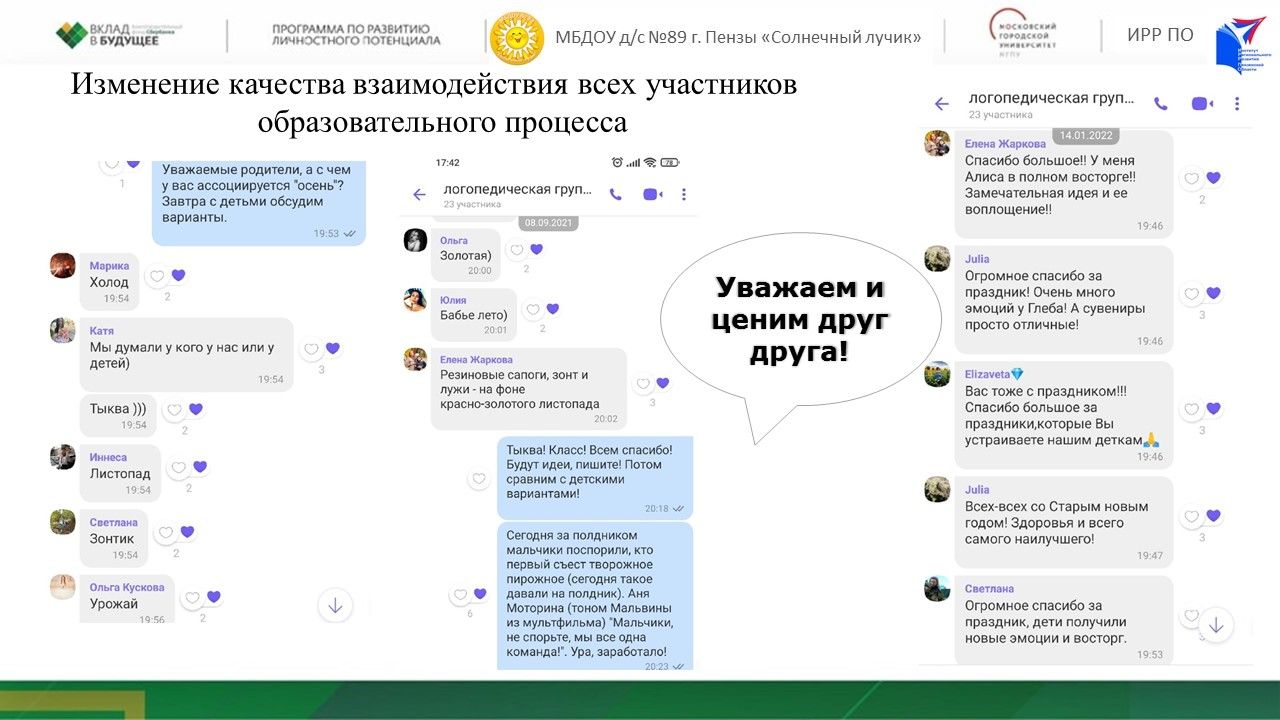Like Катя's "Мы думали" message with outline heart
The image size is (1280, 720).
pyautogui.click(x=312, y=349)
